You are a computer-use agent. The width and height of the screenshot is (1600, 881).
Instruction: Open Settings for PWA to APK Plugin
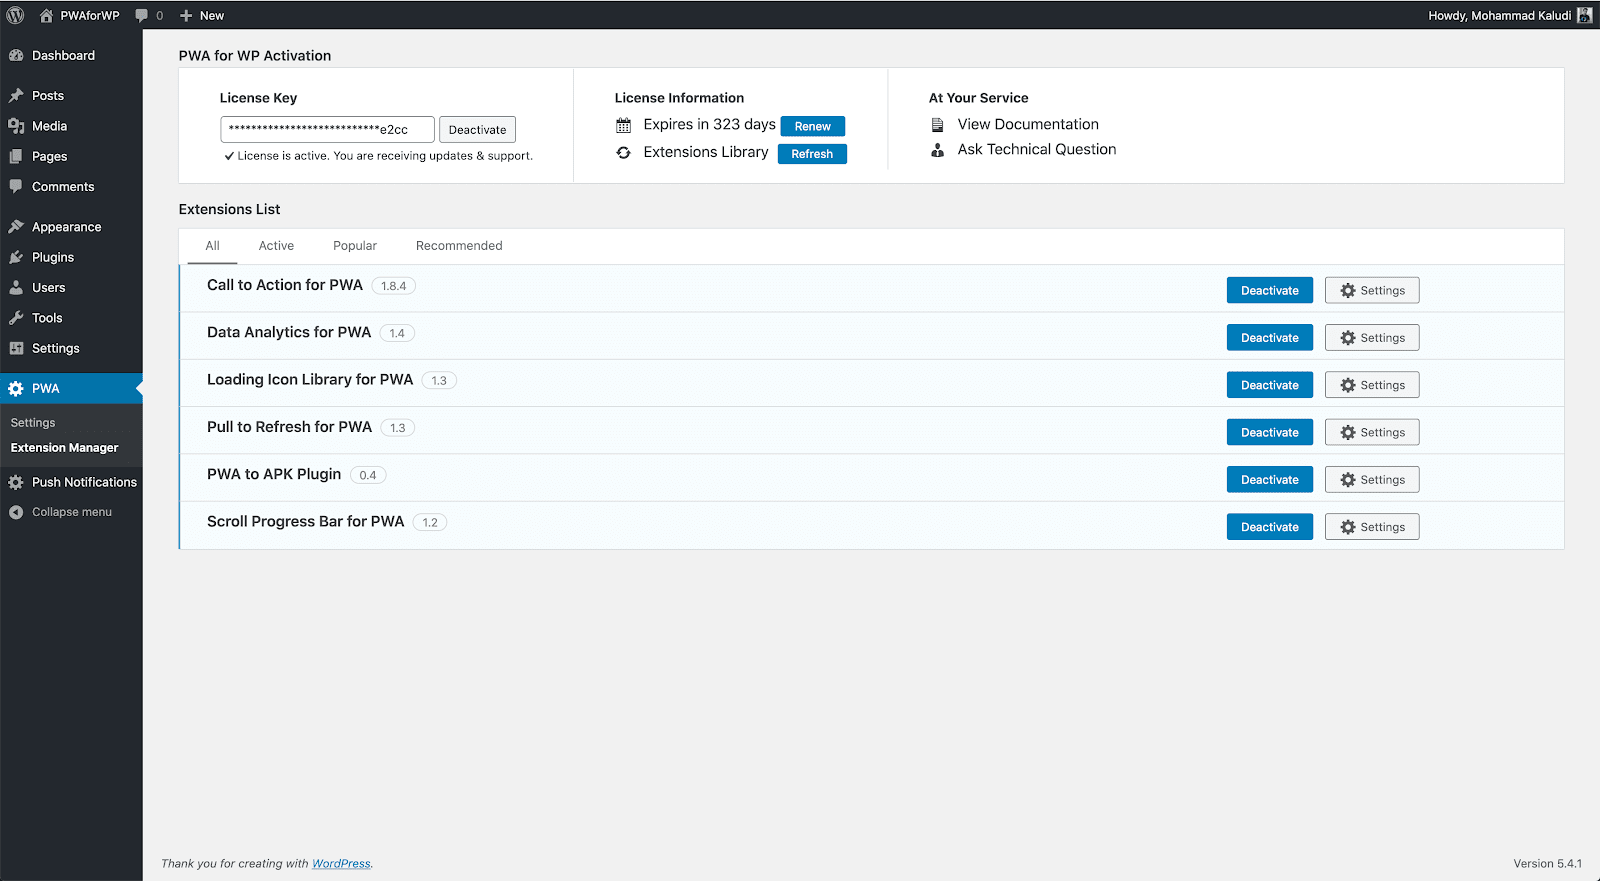(x=1371, y=480)
